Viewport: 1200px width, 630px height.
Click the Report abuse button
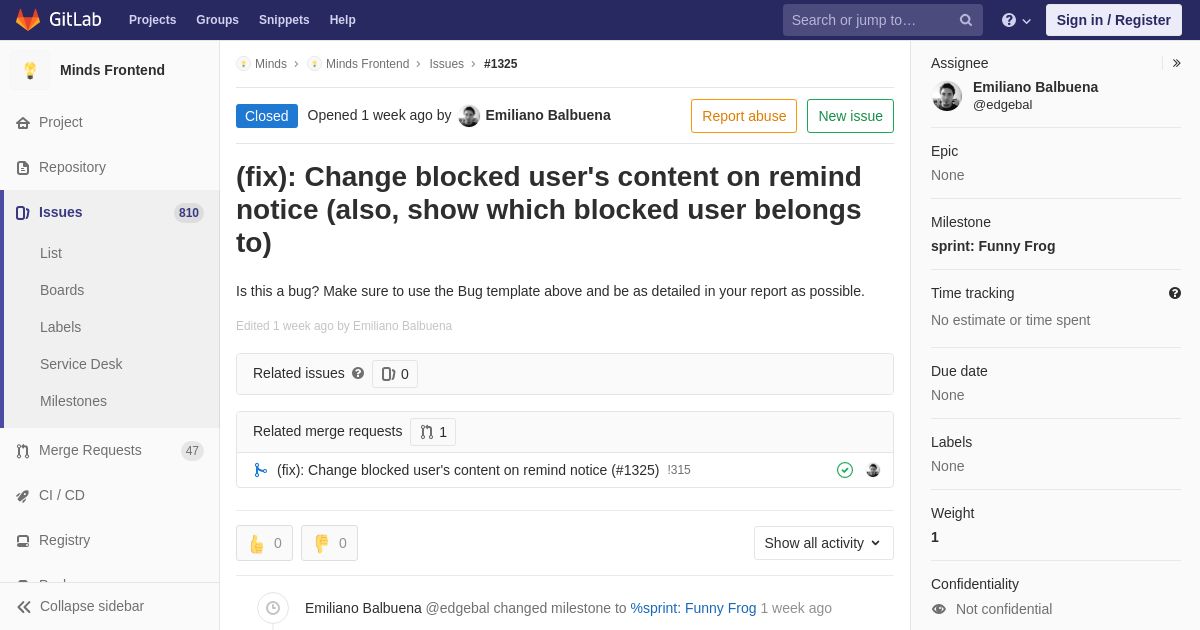click(x=744, y=116)
